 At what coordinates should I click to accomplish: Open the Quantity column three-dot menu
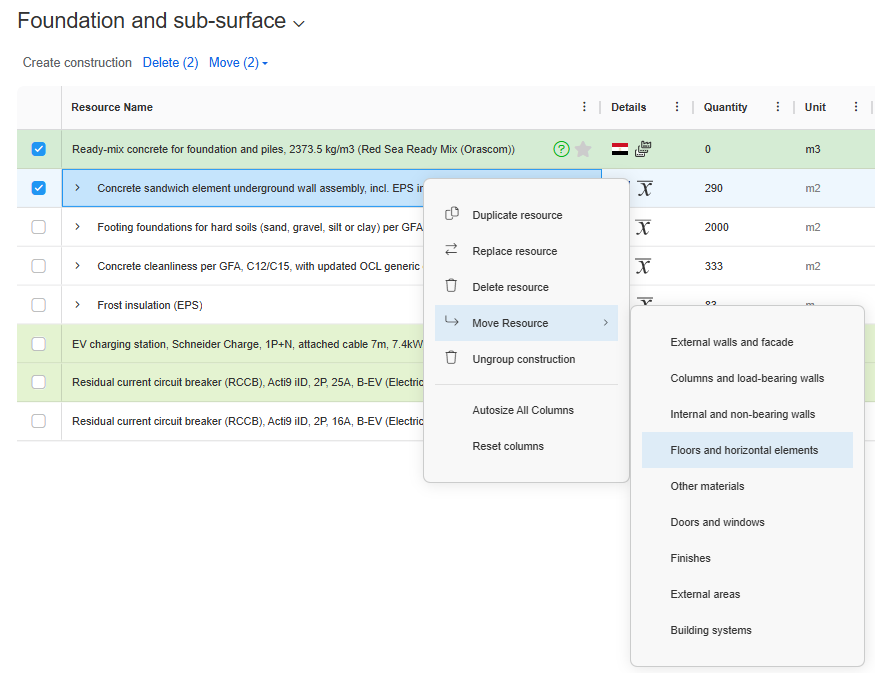coord(778,107)
